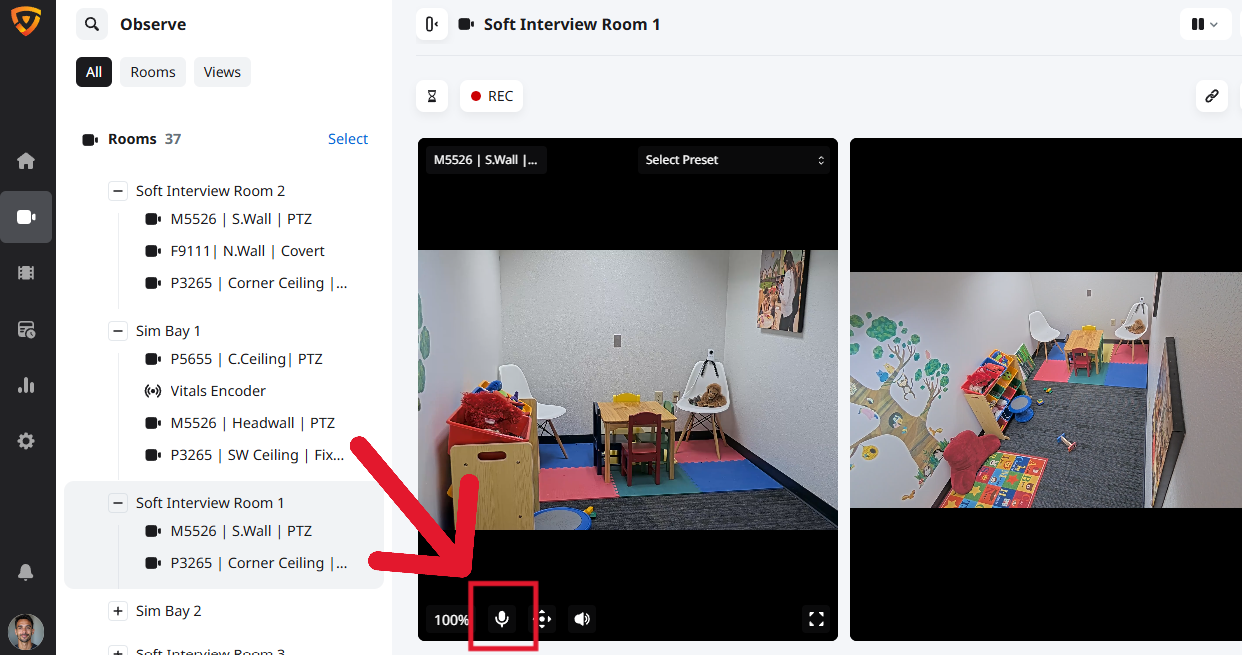Image resolution: width=1242 pixels, height=655 pixels.
Task: Open the PTZ directional control
Action: coord(543,619)
